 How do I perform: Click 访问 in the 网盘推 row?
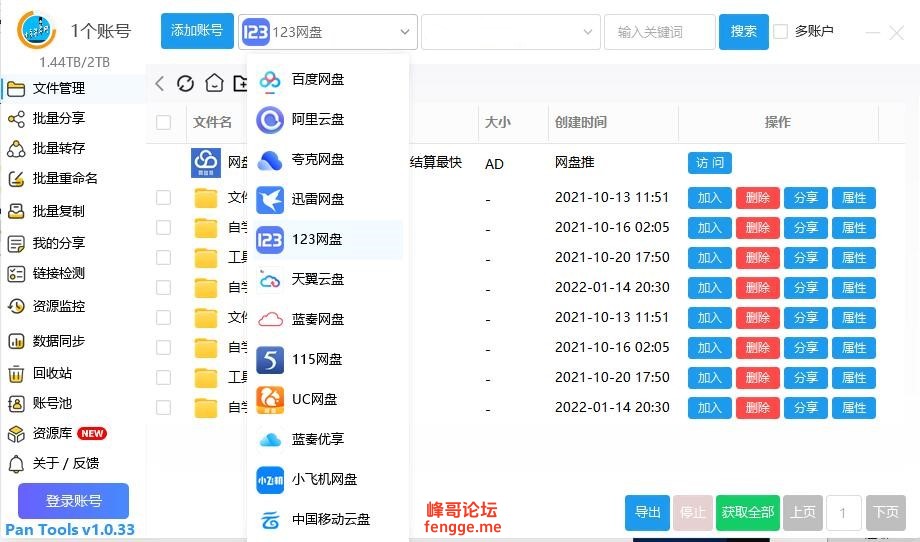tap(710, 163)
